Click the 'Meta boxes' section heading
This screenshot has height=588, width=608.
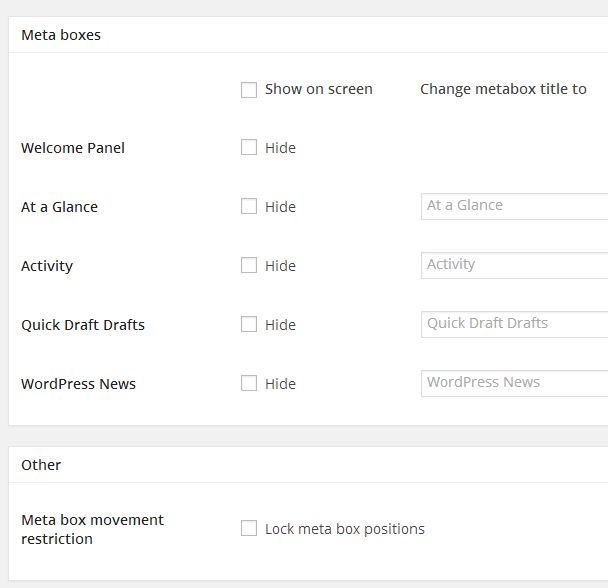pyautogui.click(x=61, y=35)
